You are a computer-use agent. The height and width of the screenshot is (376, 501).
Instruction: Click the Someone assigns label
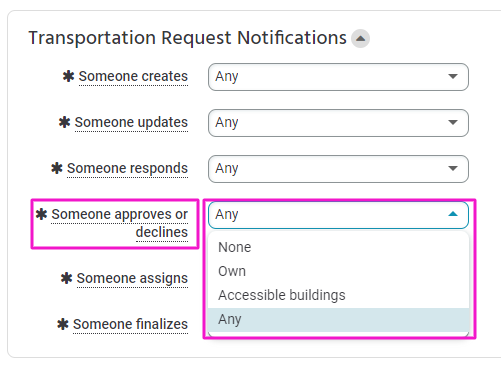[x=132, y=279]
